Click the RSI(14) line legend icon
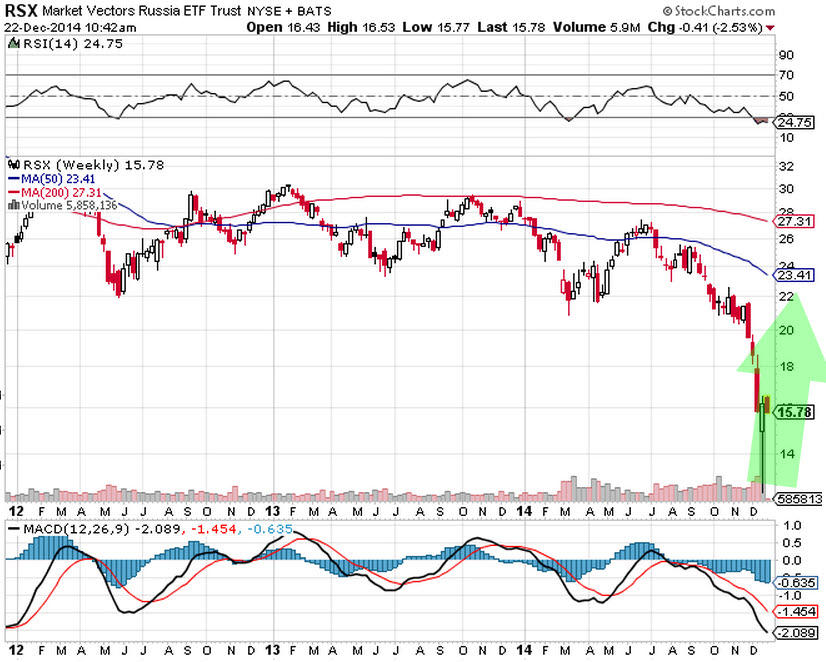The width and height of the screenshot is (826, 662). [x=14, y=45]
